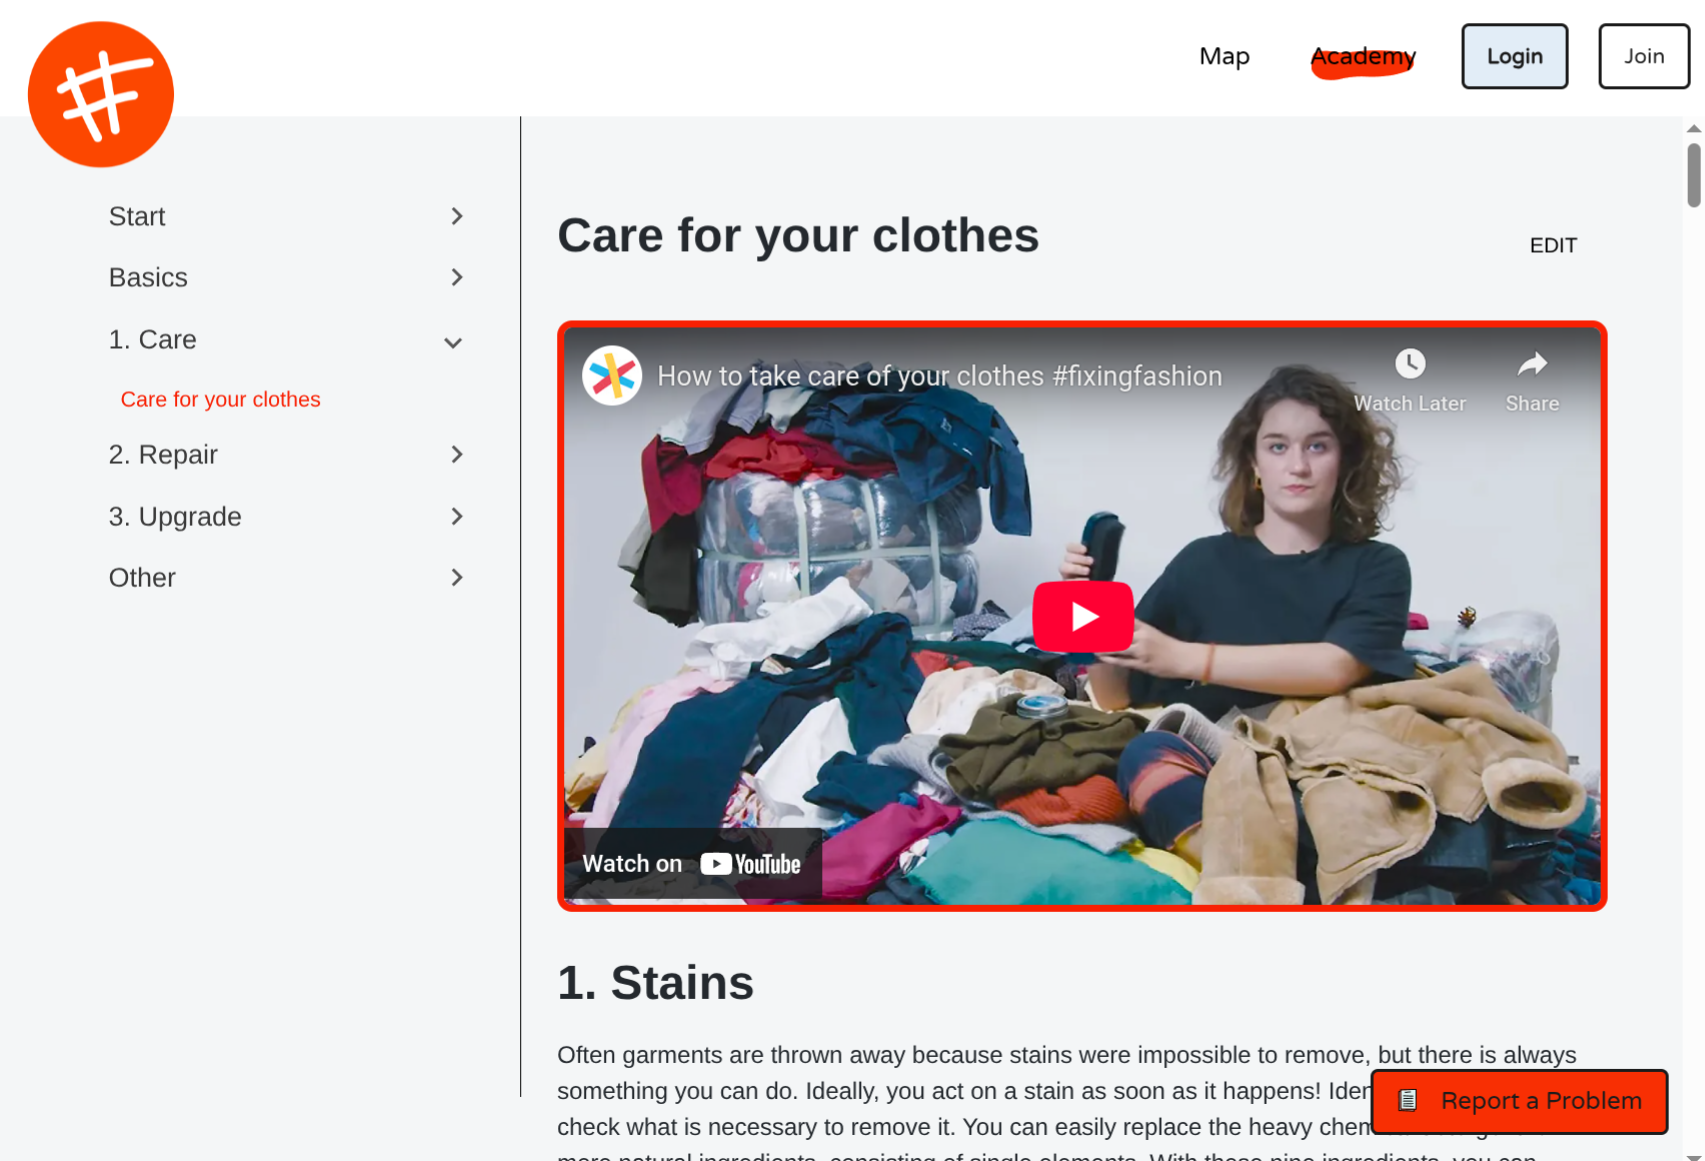Screen dimensions: 1705x1161
Task: Collapse the 1. Care section
Action: point(453,342)
